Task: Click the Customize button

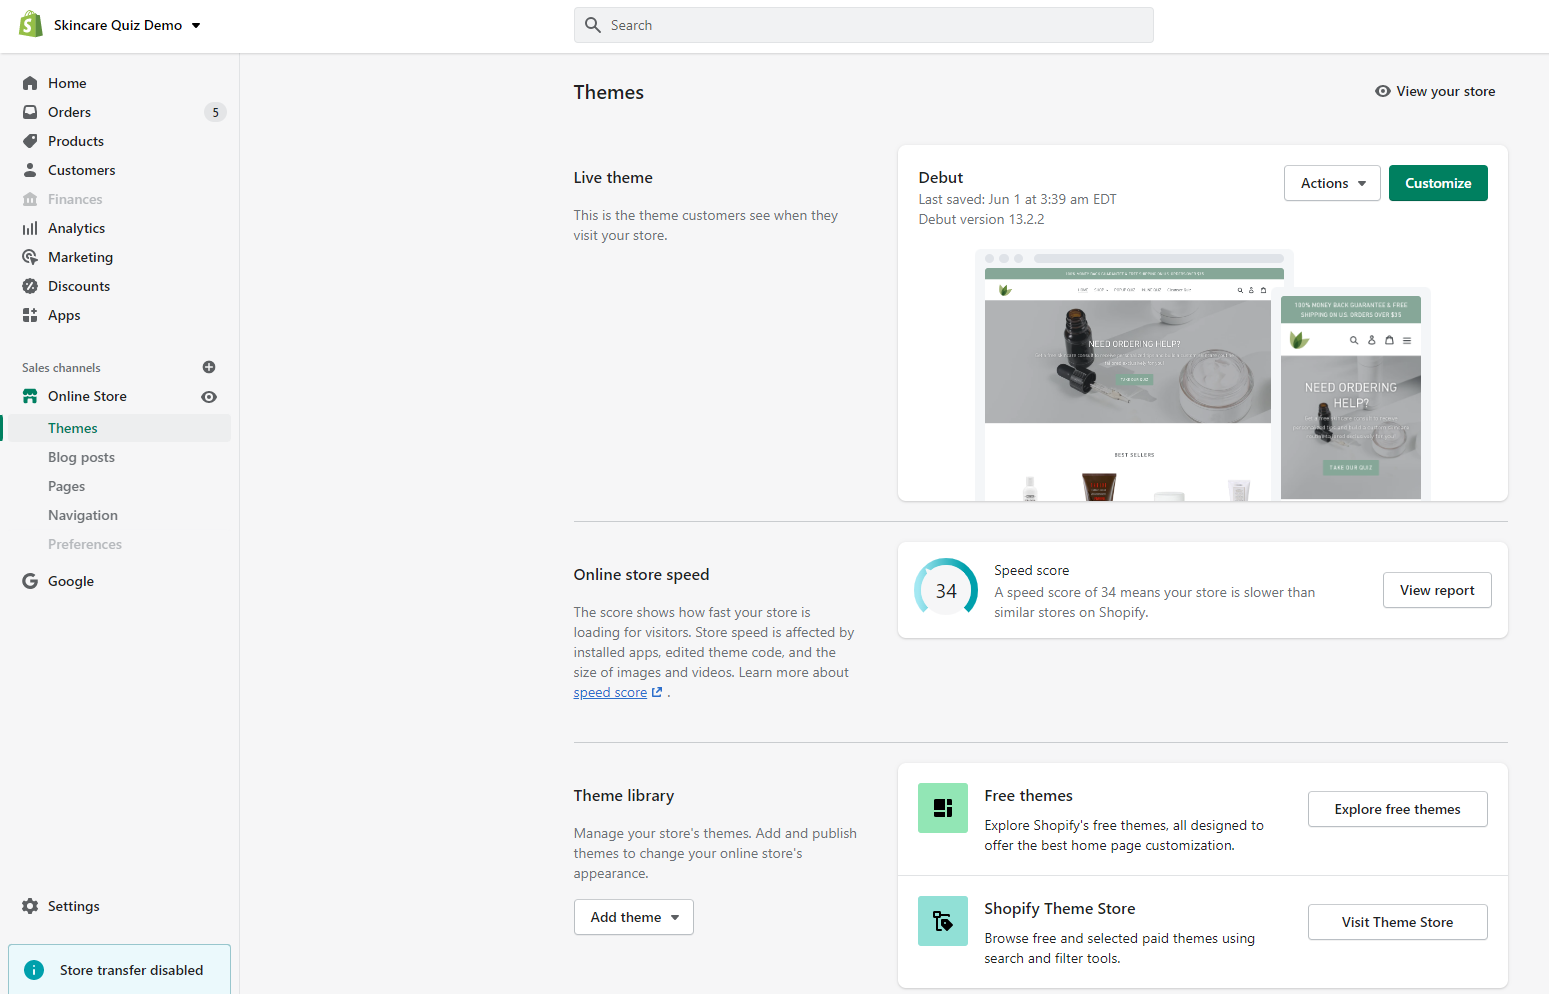Action: click(x=1438, y=183)
